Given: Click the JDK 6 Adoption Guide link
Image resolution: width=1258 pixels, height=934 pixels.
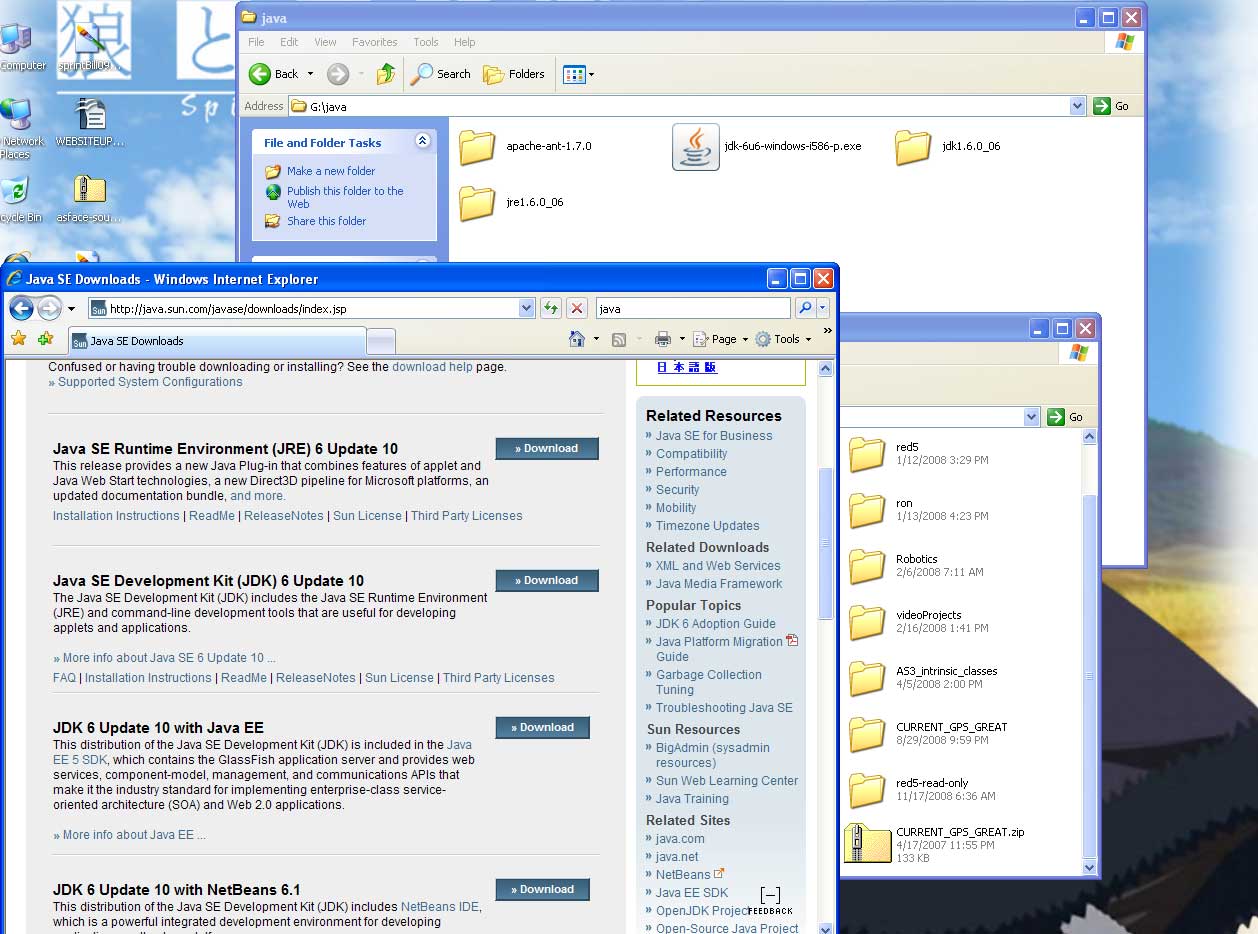Looking at the screenshot, I should [716, 624].
